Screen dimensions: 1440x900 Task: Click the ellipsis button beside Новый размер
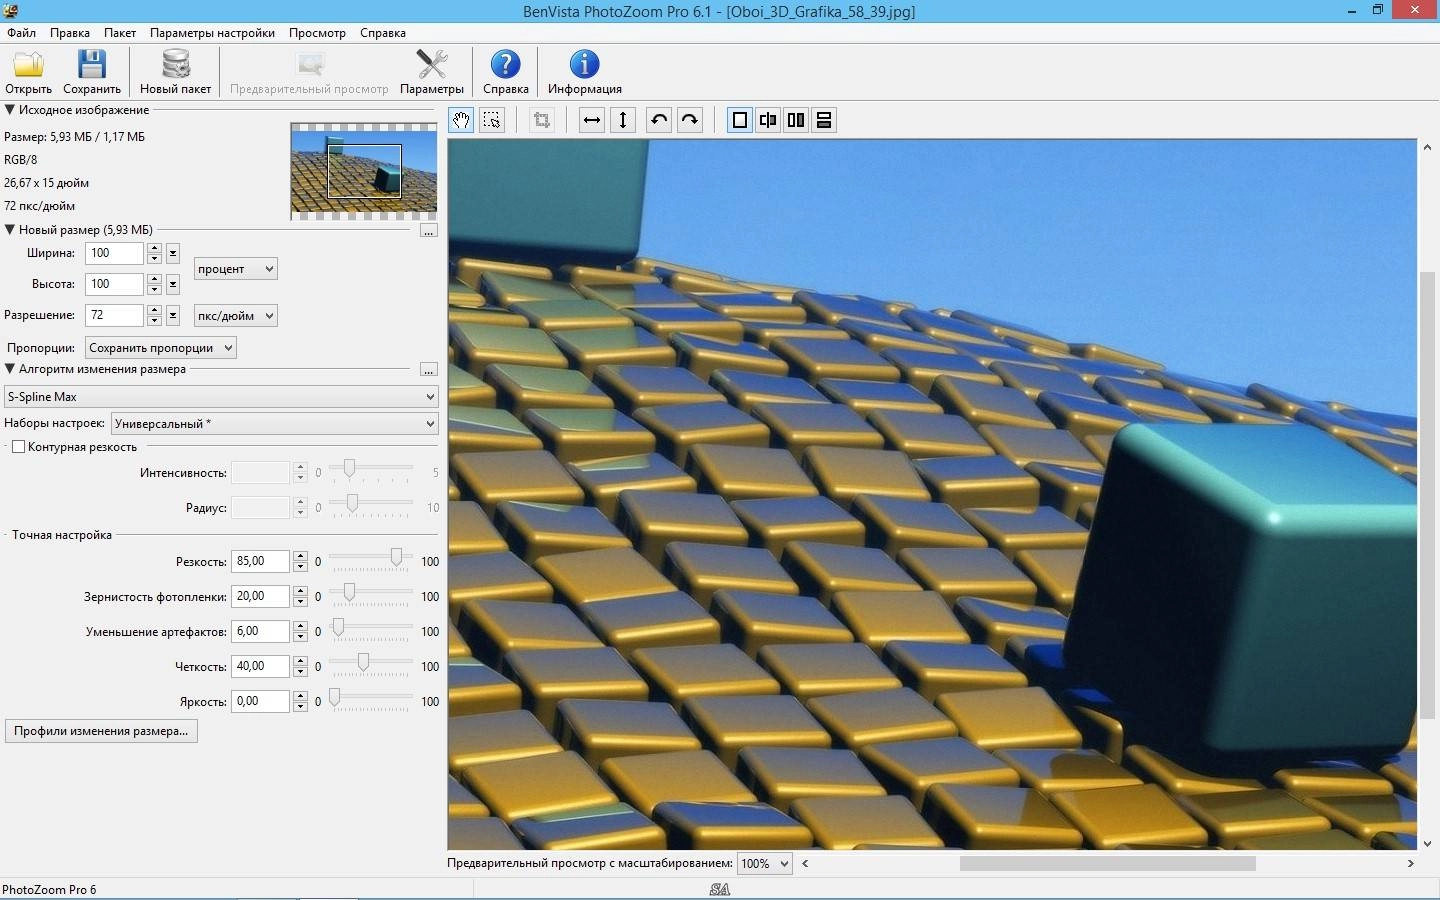click(428, 230)
